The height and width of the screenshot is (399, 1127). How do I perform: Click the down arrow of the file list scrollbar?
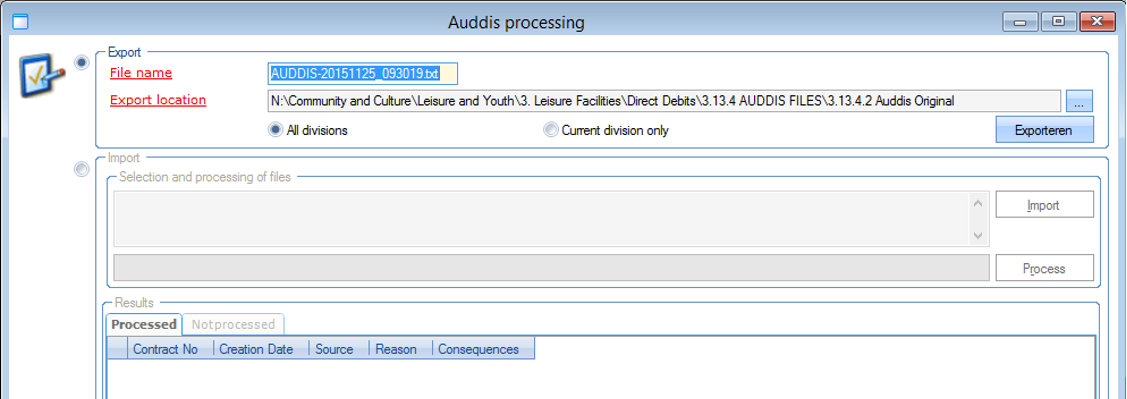pyautogui.click(x=978, y=235)
